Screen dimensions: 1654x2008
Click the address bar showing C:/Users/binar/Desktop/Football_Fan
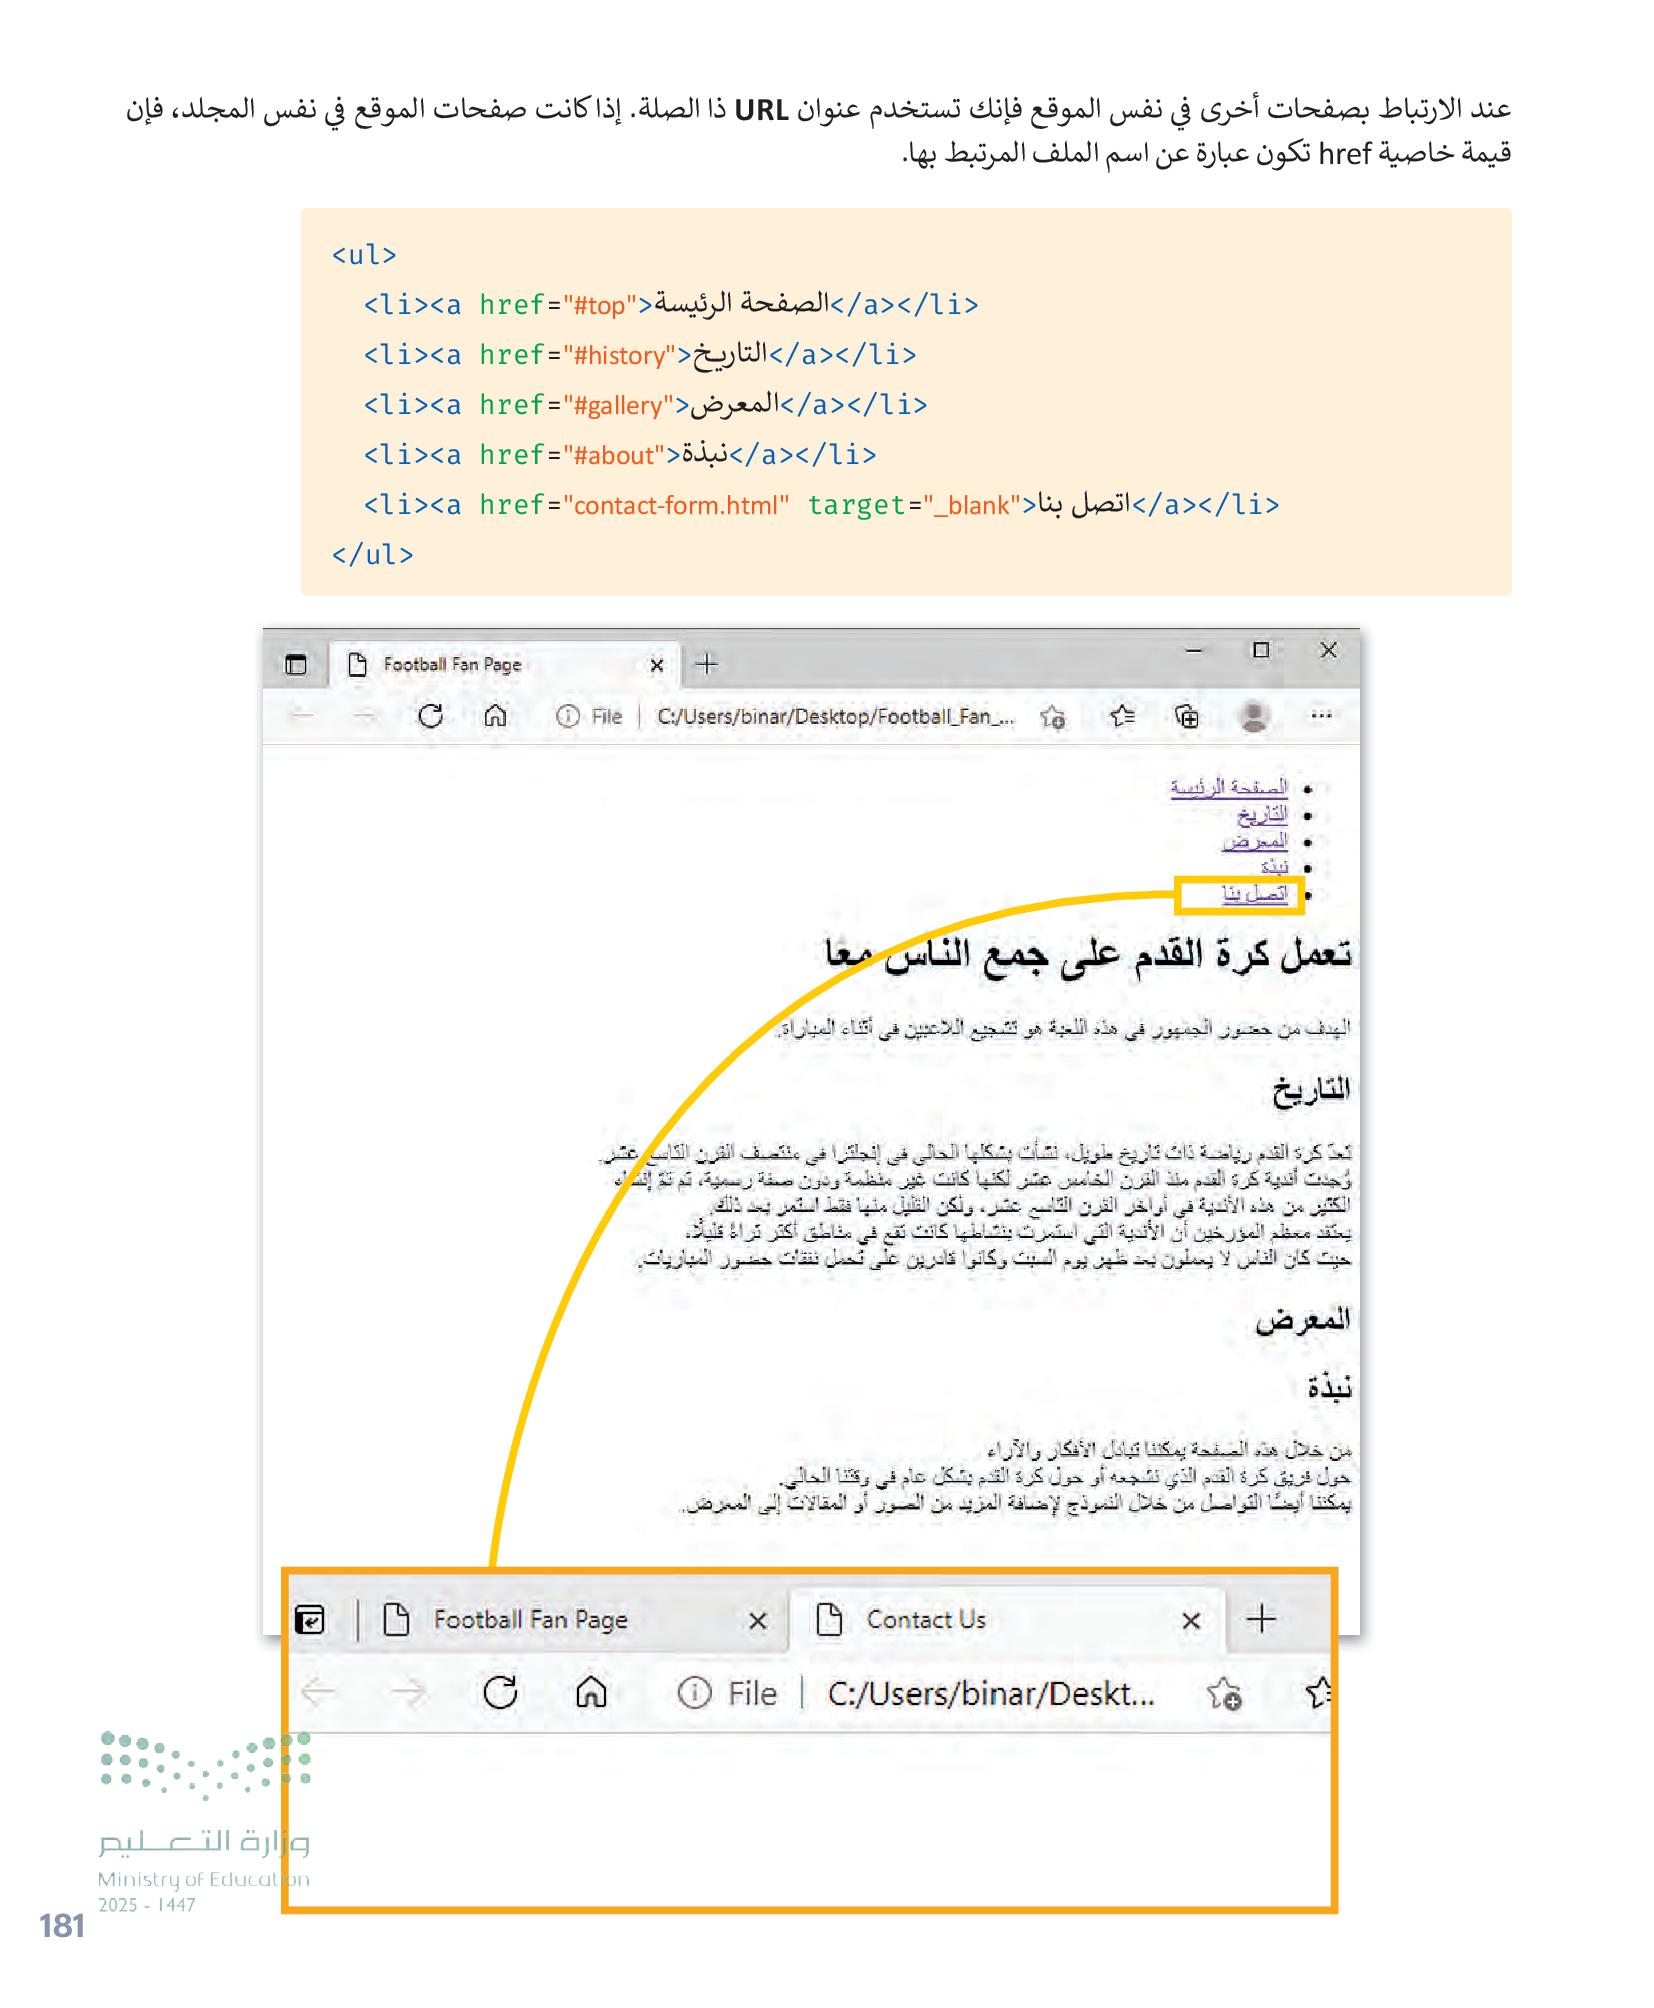[x=834, y=716]
